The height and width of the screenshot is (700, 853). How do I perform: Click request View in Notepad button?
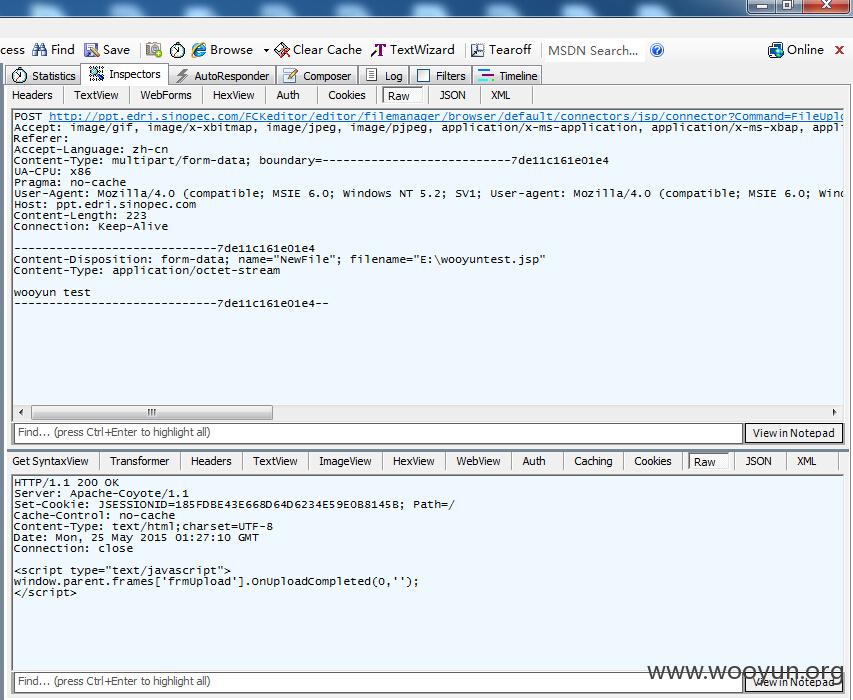pyautogui.click(x=793, y=433)
